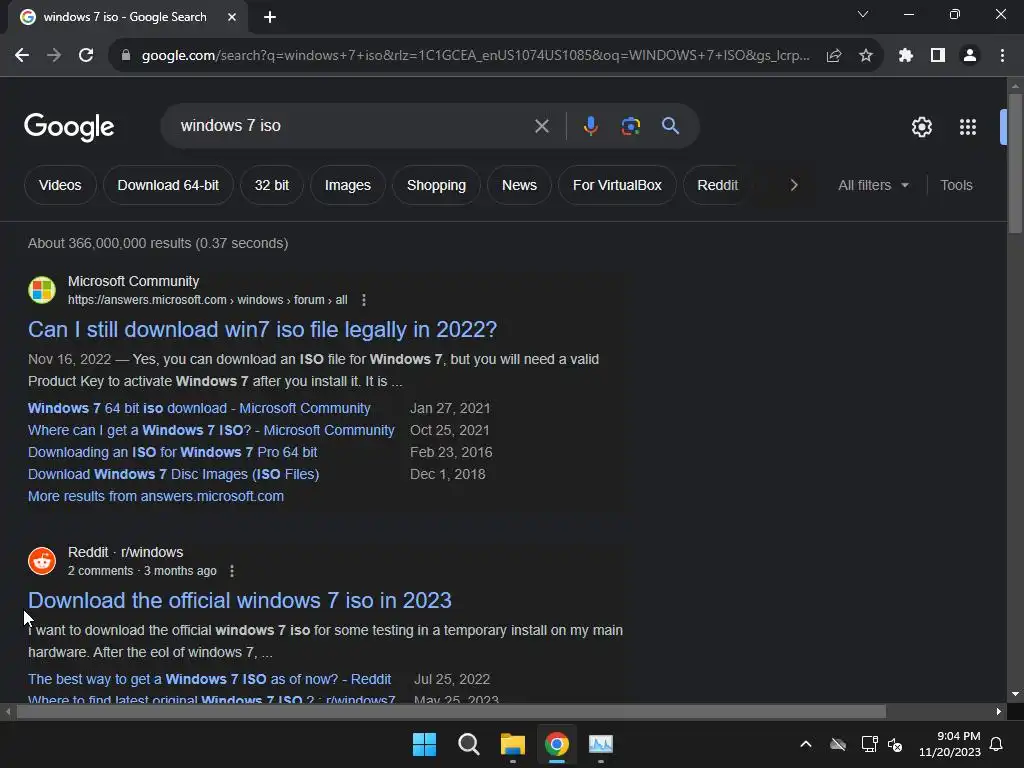Bookmark this tab with the star
1024x768 pixels.
tap(866, 56)
